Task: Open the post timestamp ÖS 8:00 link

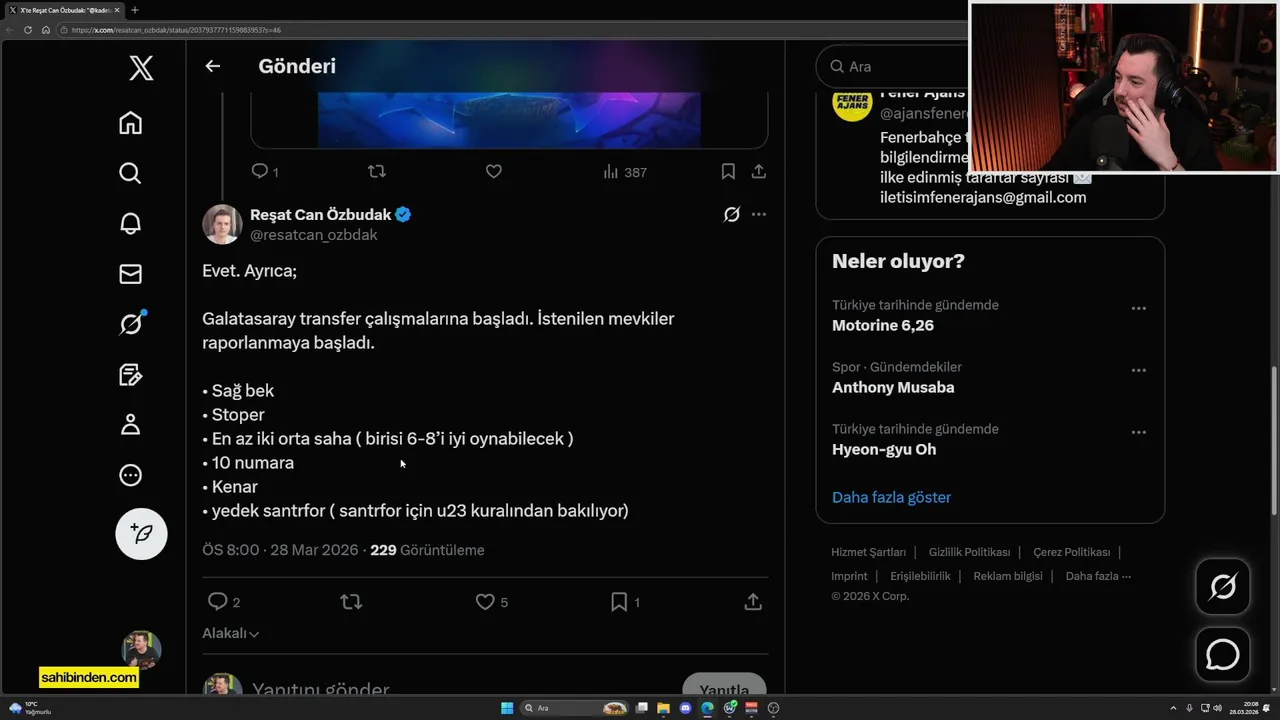Action: click(280, 550)
